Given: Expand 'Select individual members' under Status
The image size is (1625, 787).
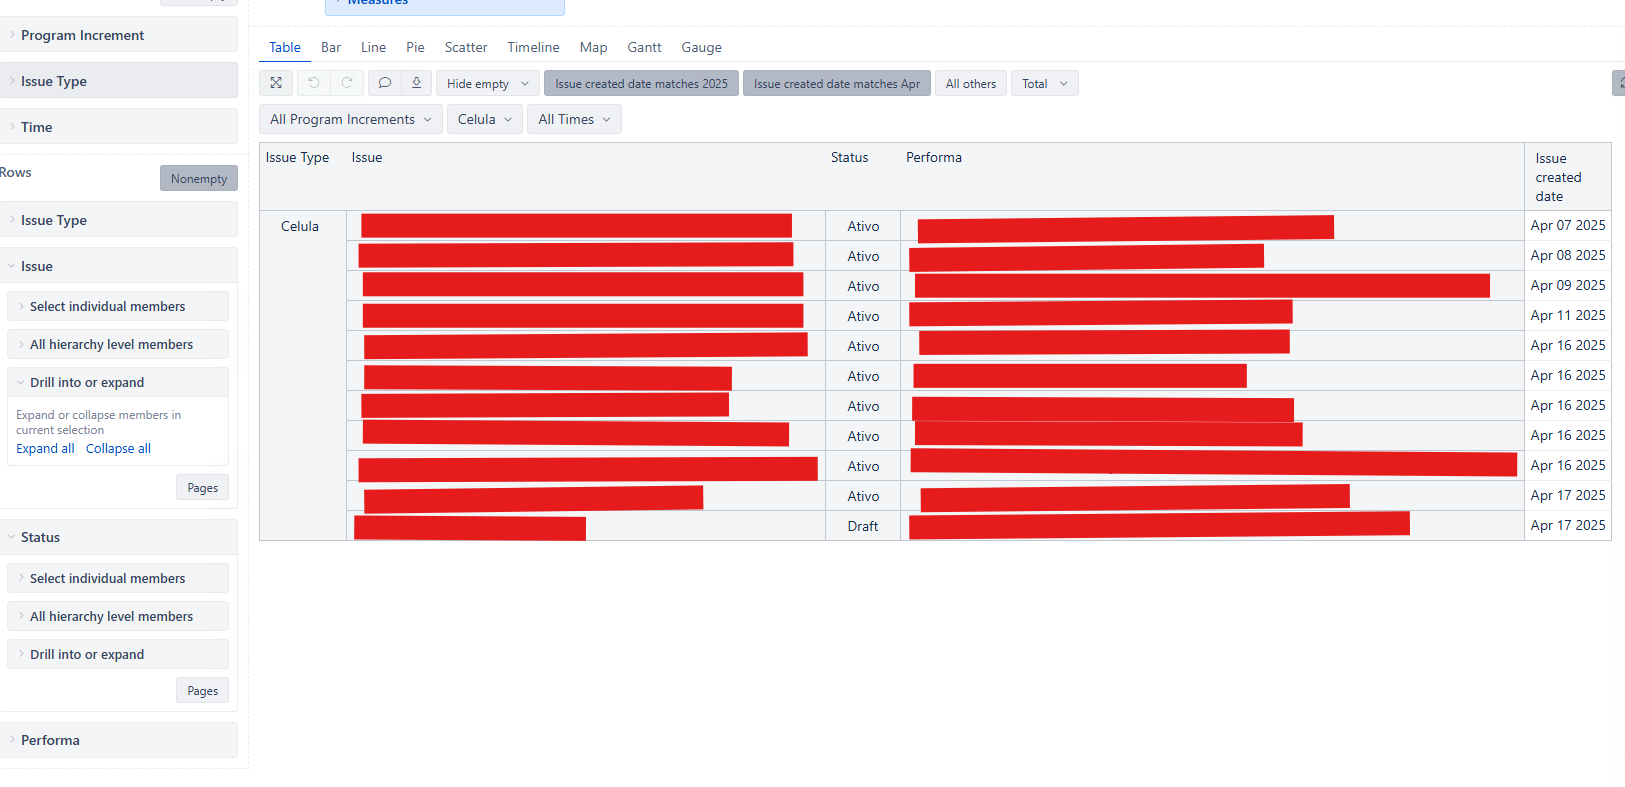Looking at the screenshot, I should pyautogui.click(x=118, y=578).
